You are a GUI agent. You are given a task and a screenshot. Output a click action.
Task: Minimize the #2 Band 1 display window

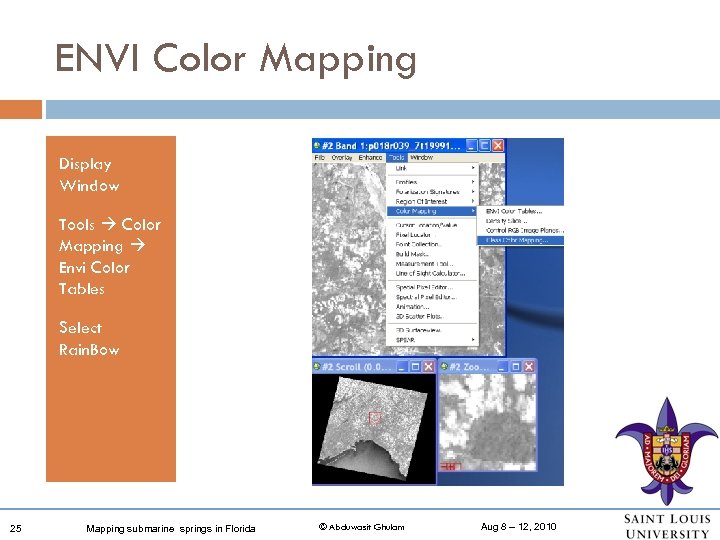coord(472,146)
